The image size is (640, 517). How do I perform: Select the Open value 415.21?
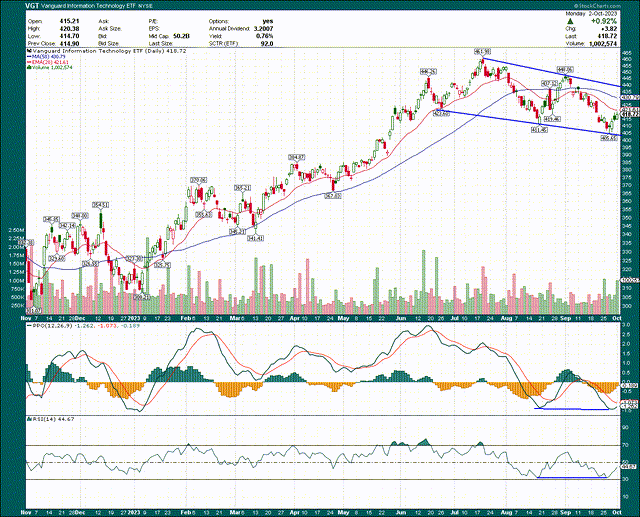(69, 21)
